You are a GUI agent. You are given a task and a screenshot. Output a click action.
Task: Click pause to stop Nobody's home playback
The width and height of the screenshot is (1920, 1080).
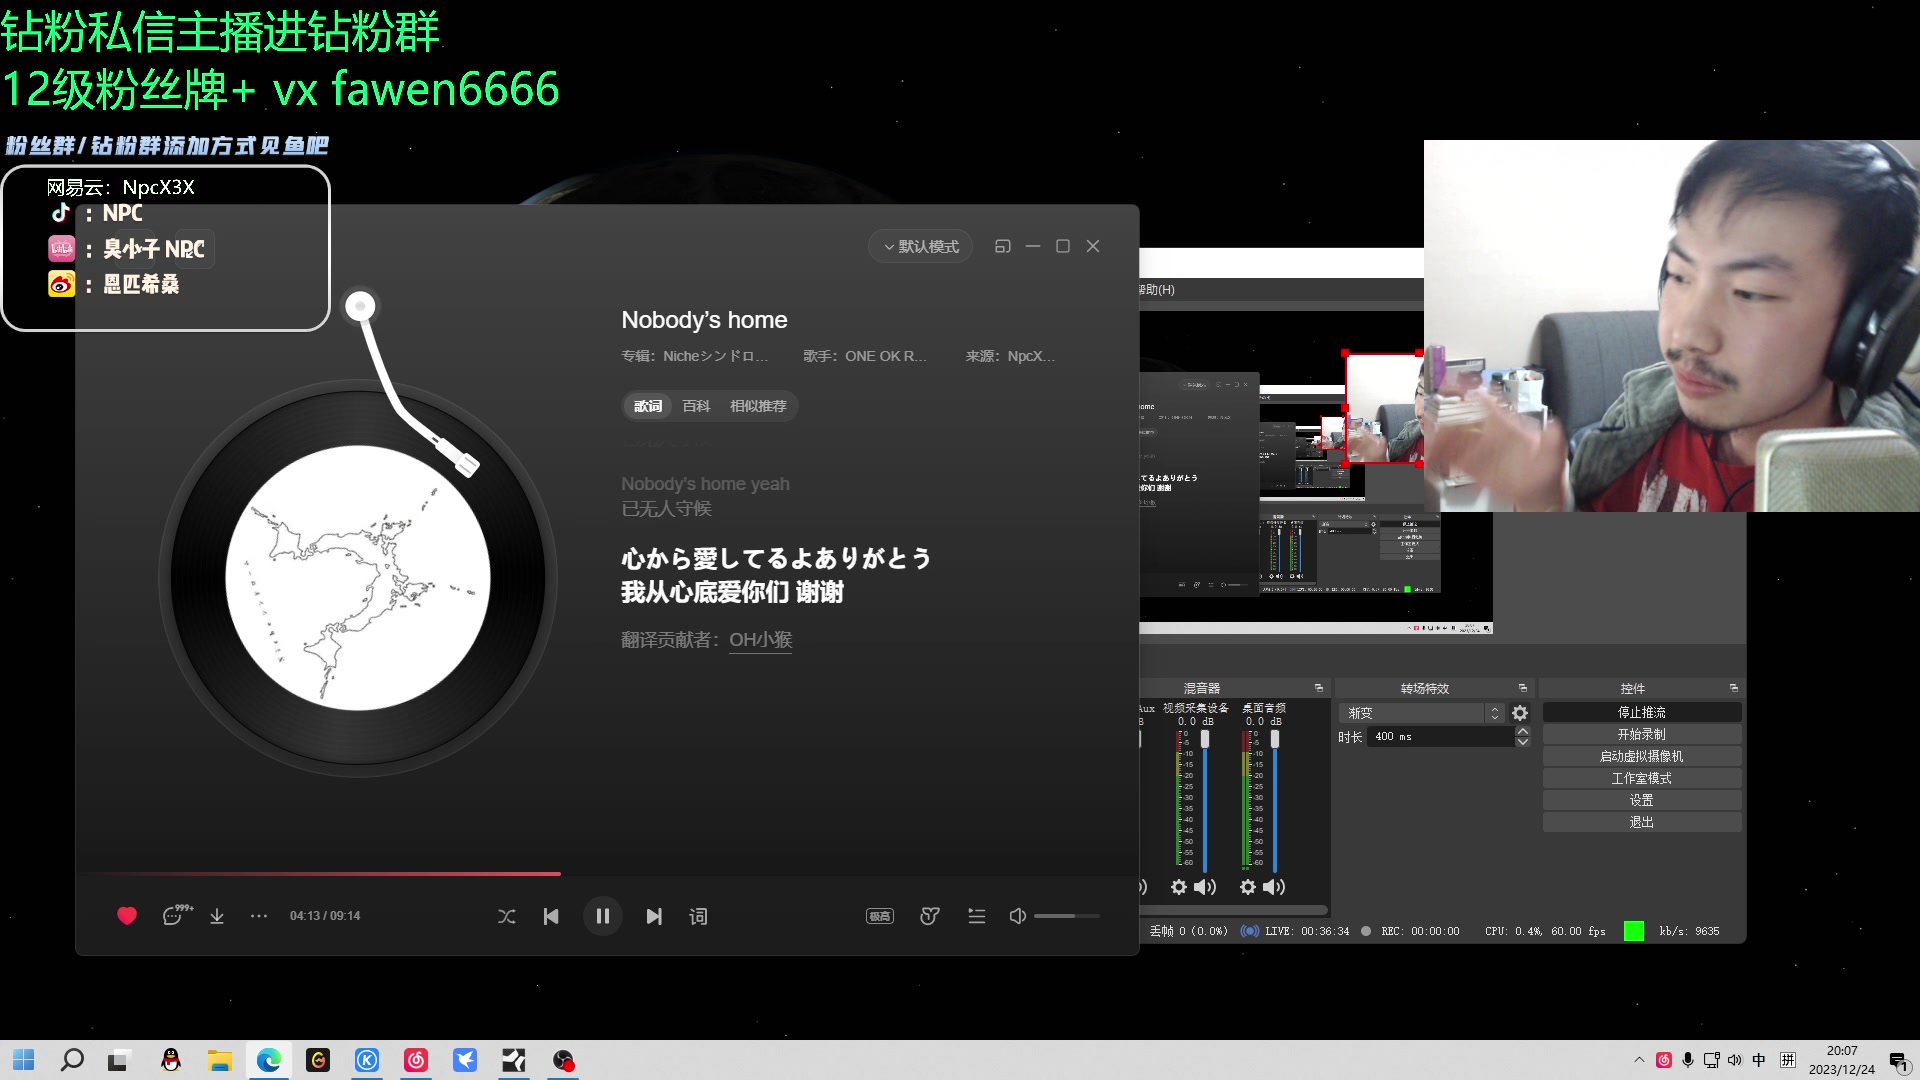[603, 916]
